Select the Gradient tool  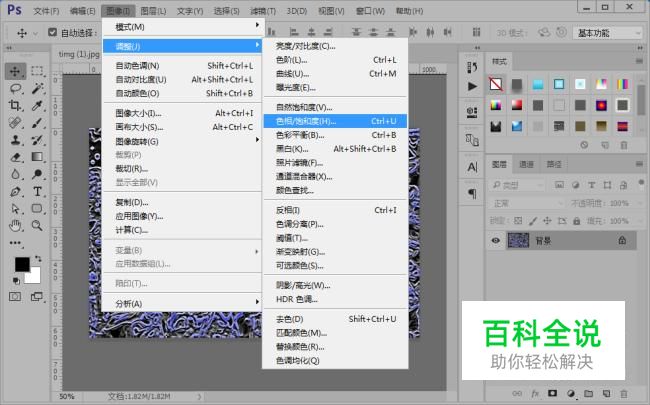pyautogui.click(x=37, y=157)
